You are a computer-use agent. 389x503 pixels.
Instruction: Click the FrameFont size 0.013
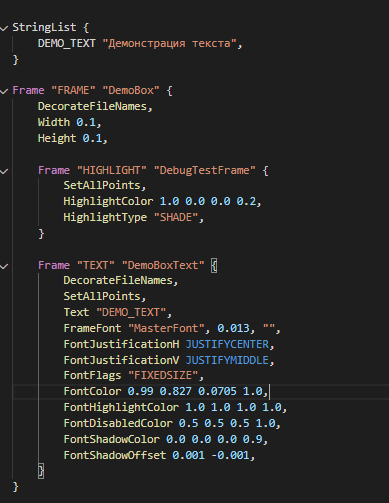(x=233, y=328)
